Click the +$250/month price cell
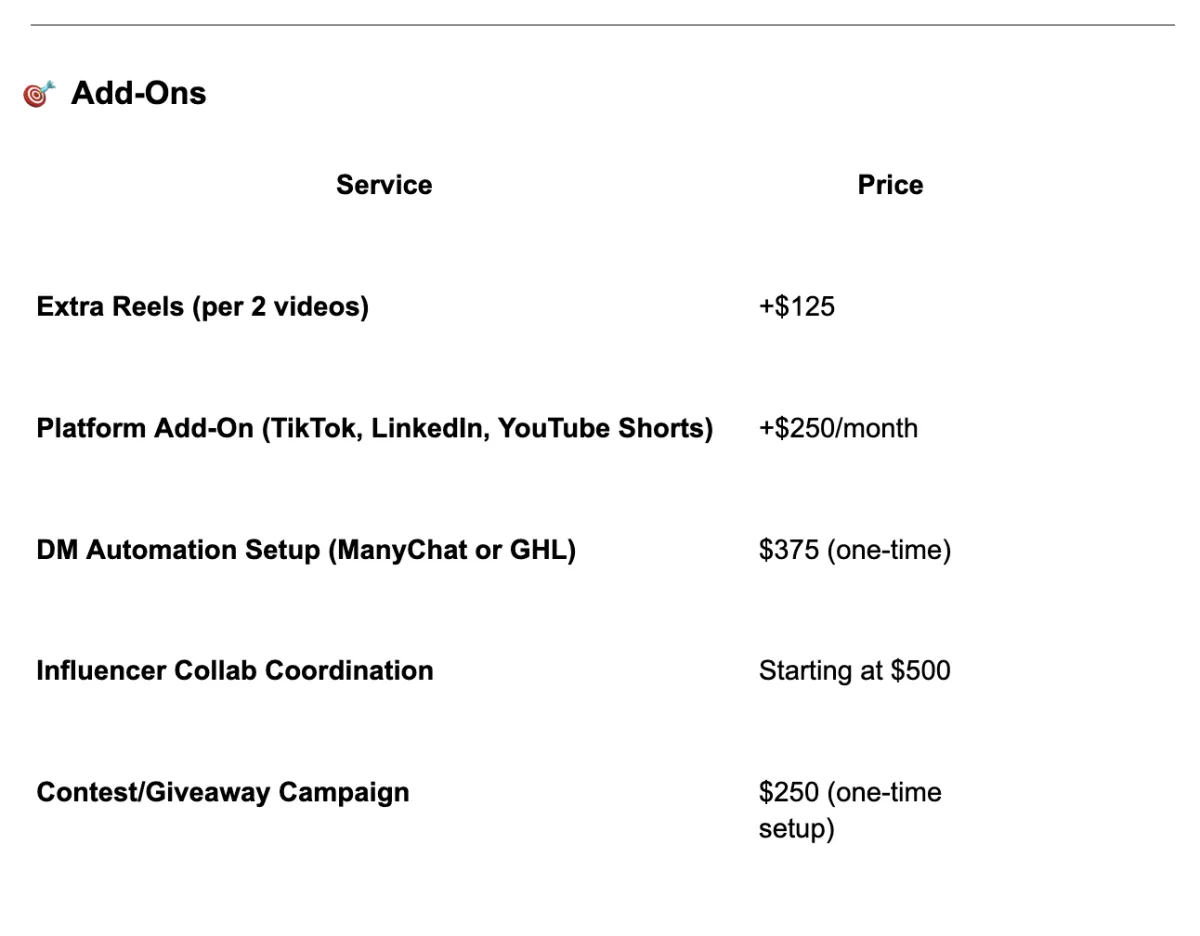This screenshot has height=936, width=1200. 838,429
